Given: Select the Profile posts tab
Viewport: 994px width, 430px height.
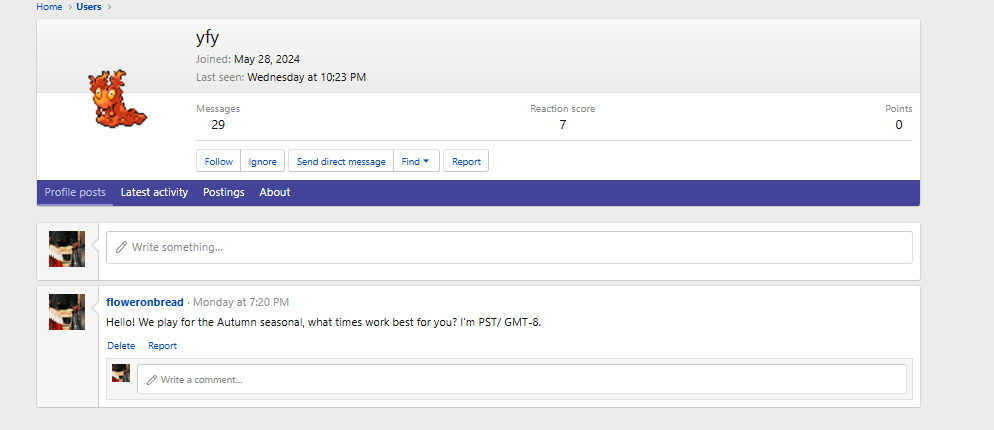Looking at the screenshot, I should pyautogui.click(x=75, y=192).
